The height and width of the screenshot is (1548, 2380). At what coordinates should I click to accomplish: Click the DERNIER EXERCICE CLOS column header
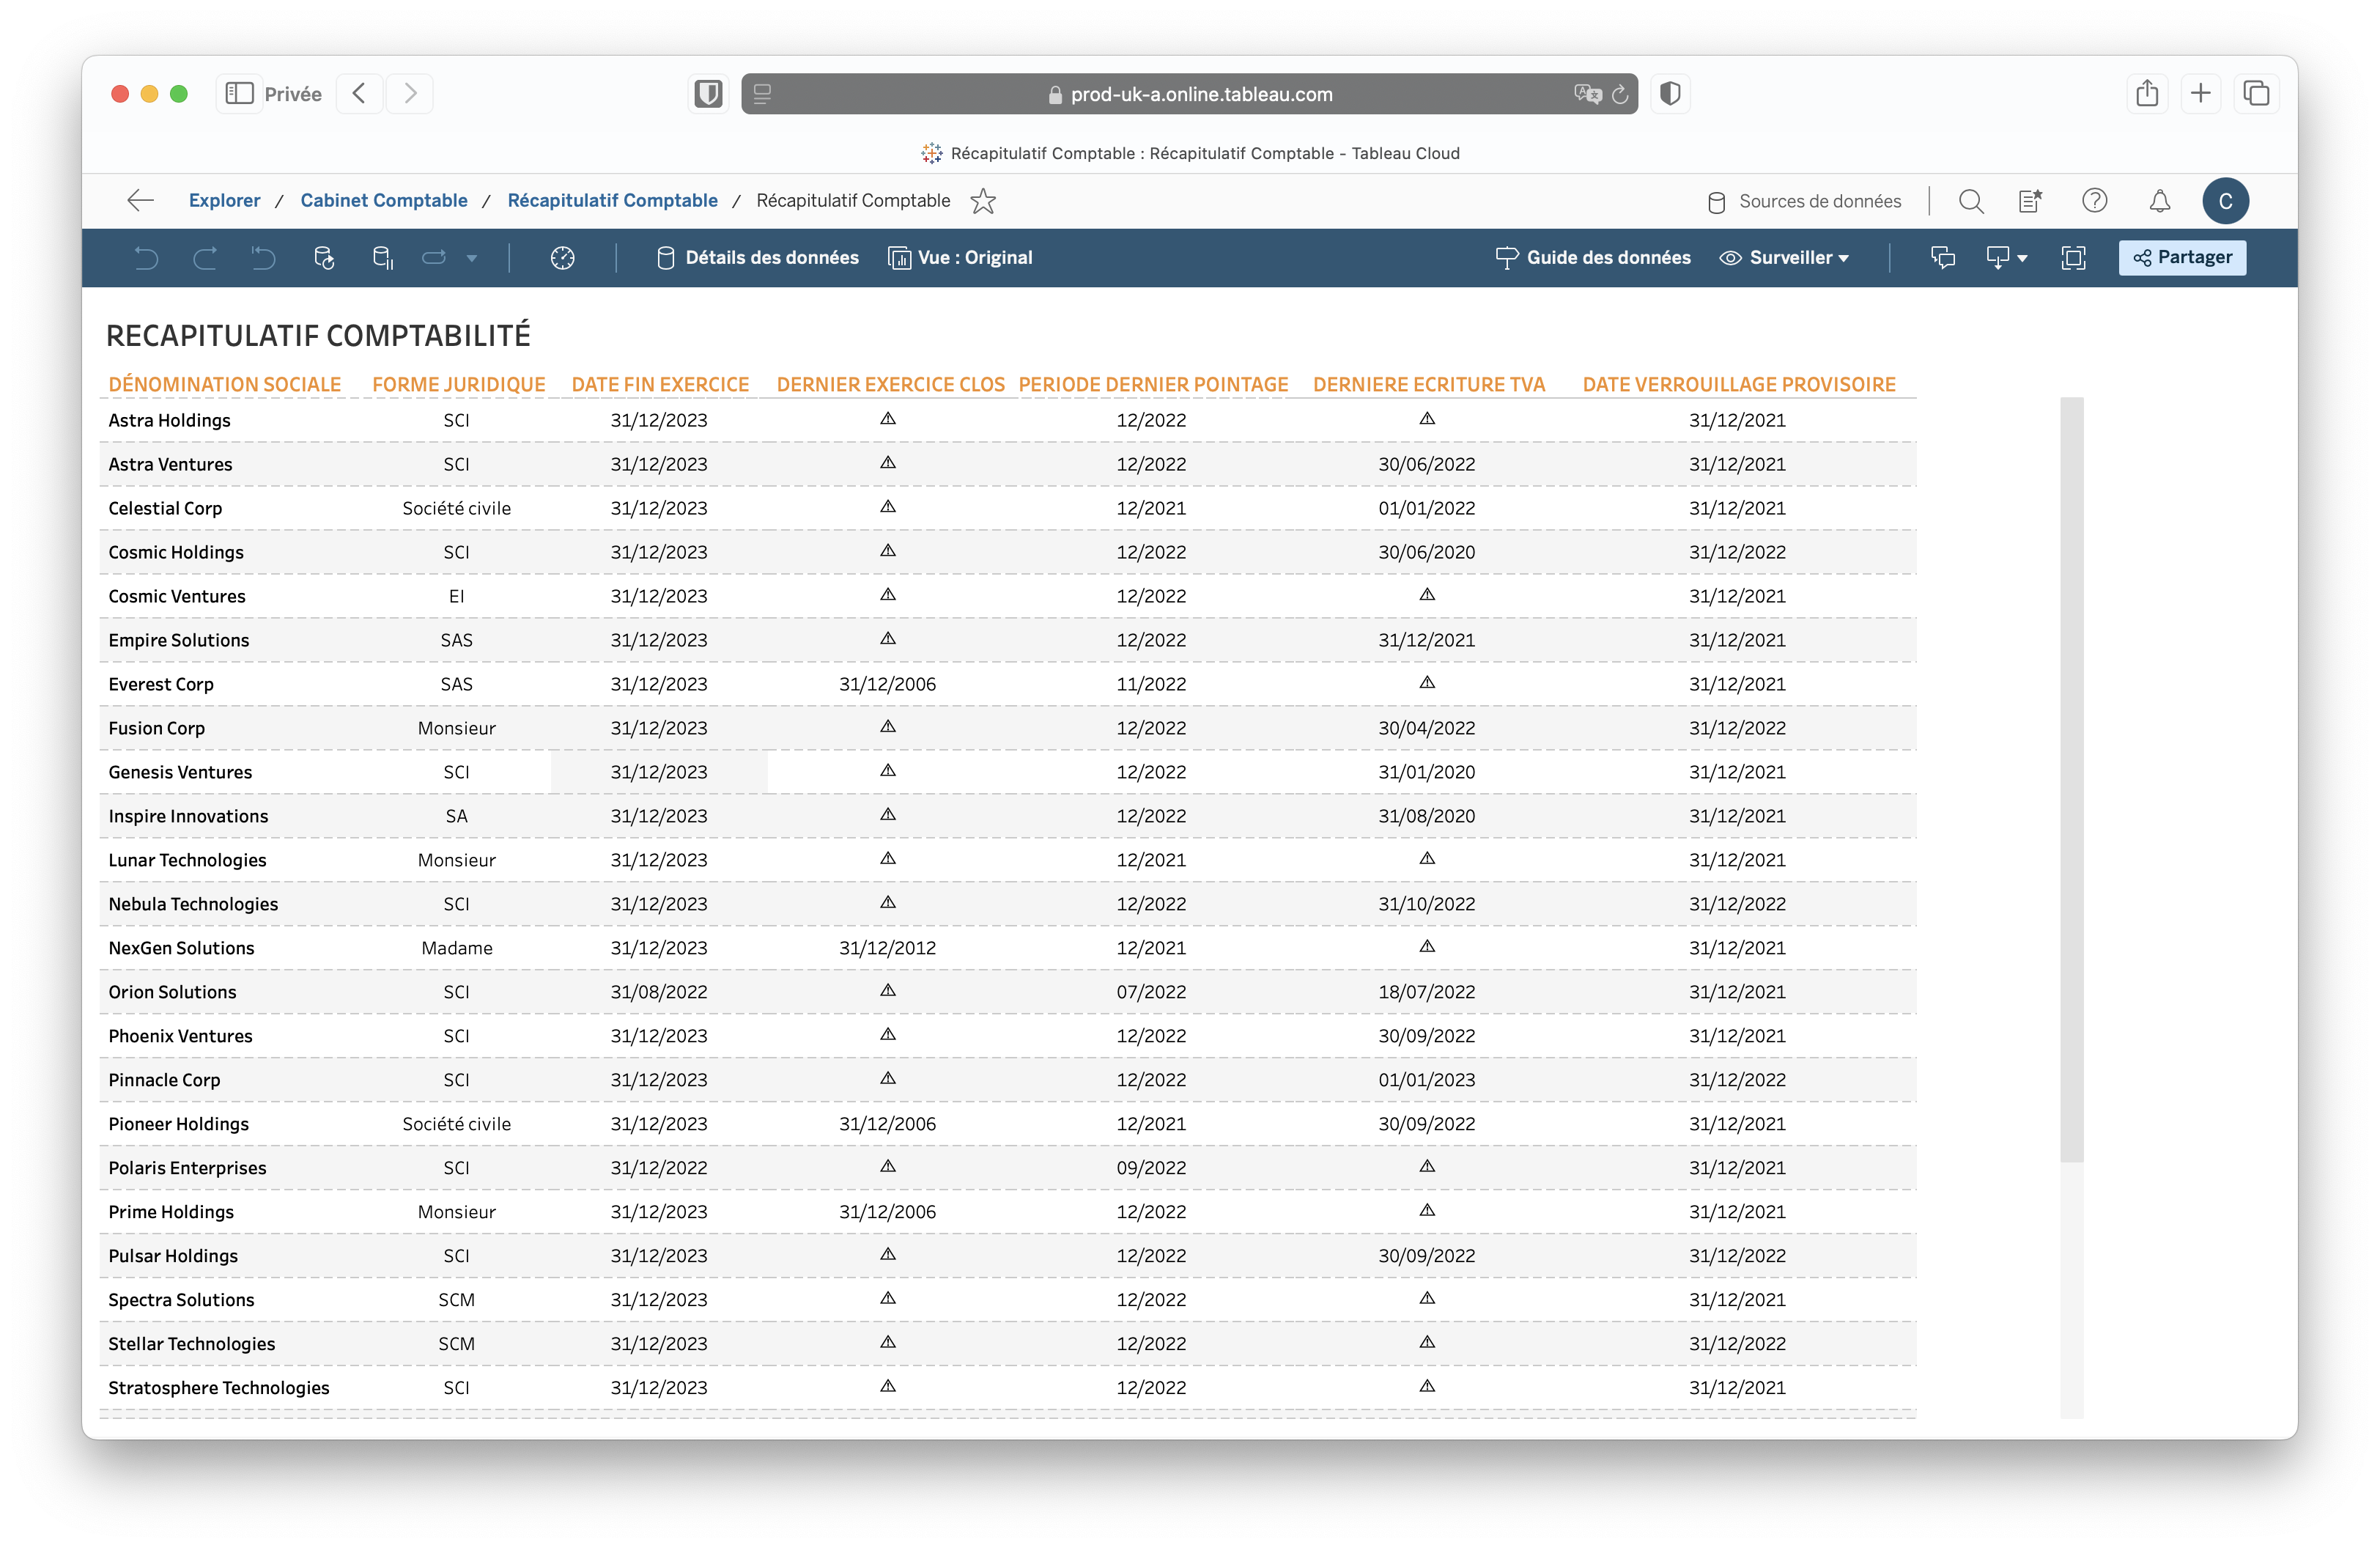pyautogui.click(x=890, y=385)
